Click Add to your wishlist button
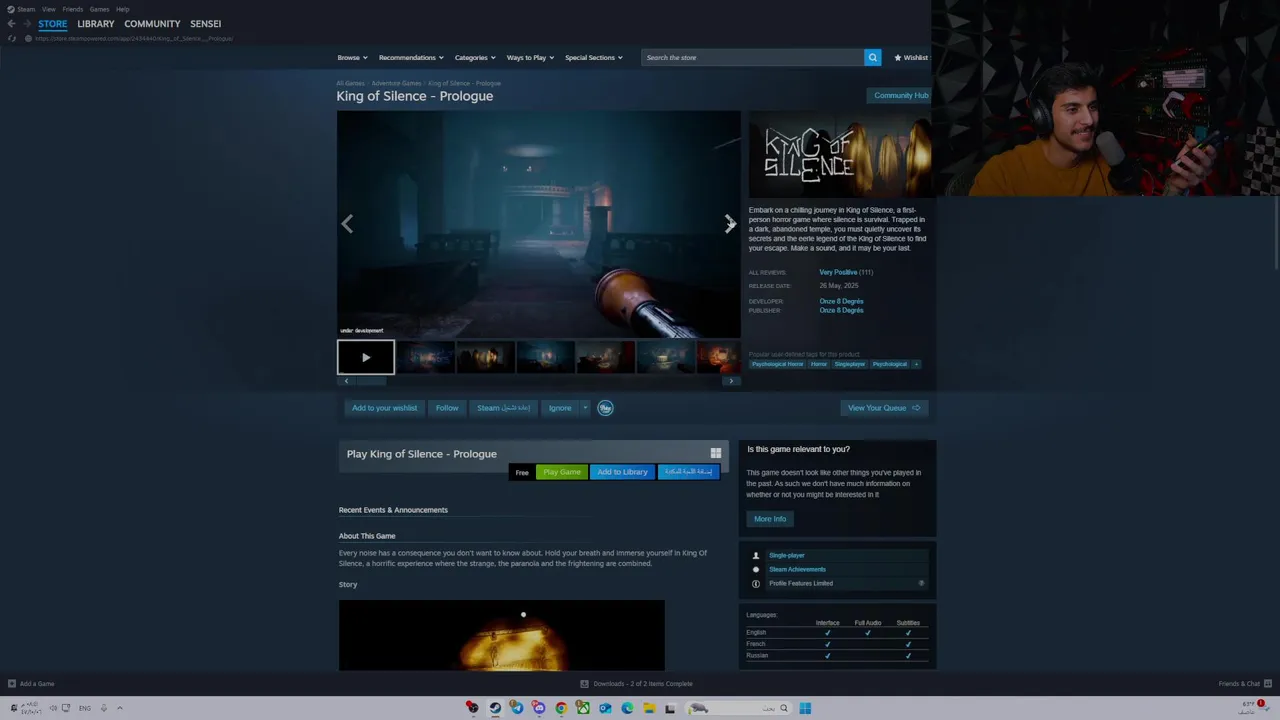This screenshot has width=1280, height=720. point(384,408)
